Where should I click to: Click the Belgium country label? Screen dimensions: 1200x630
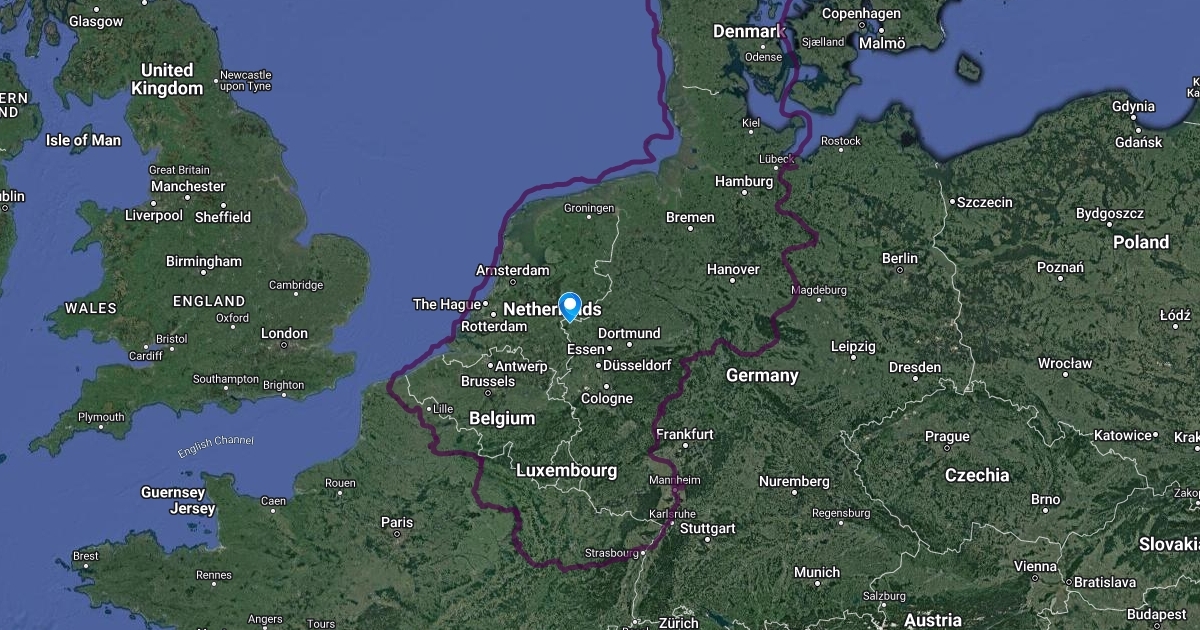[x=502, y=418]
